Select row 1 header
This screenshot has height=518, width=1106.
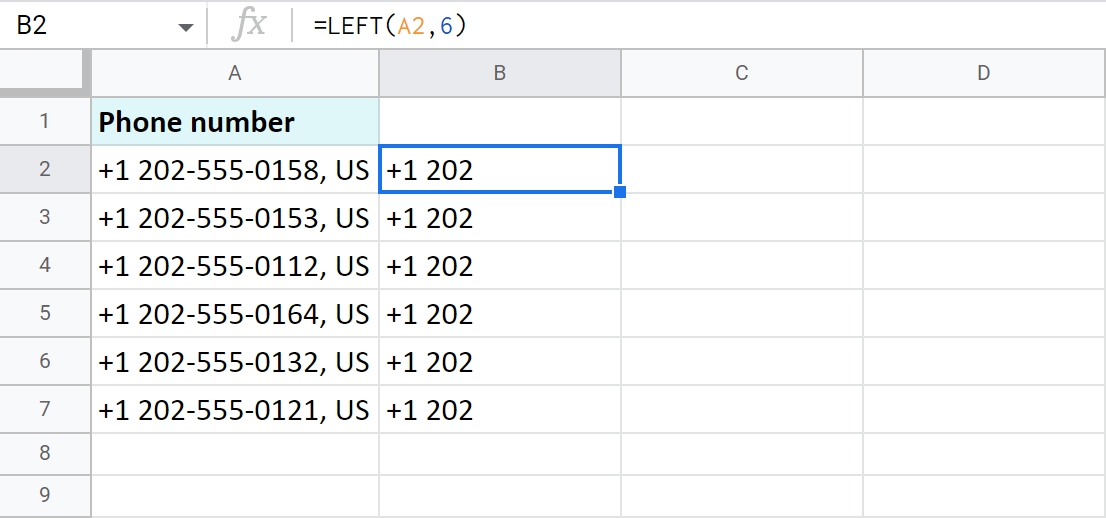(x=45, y=122)
